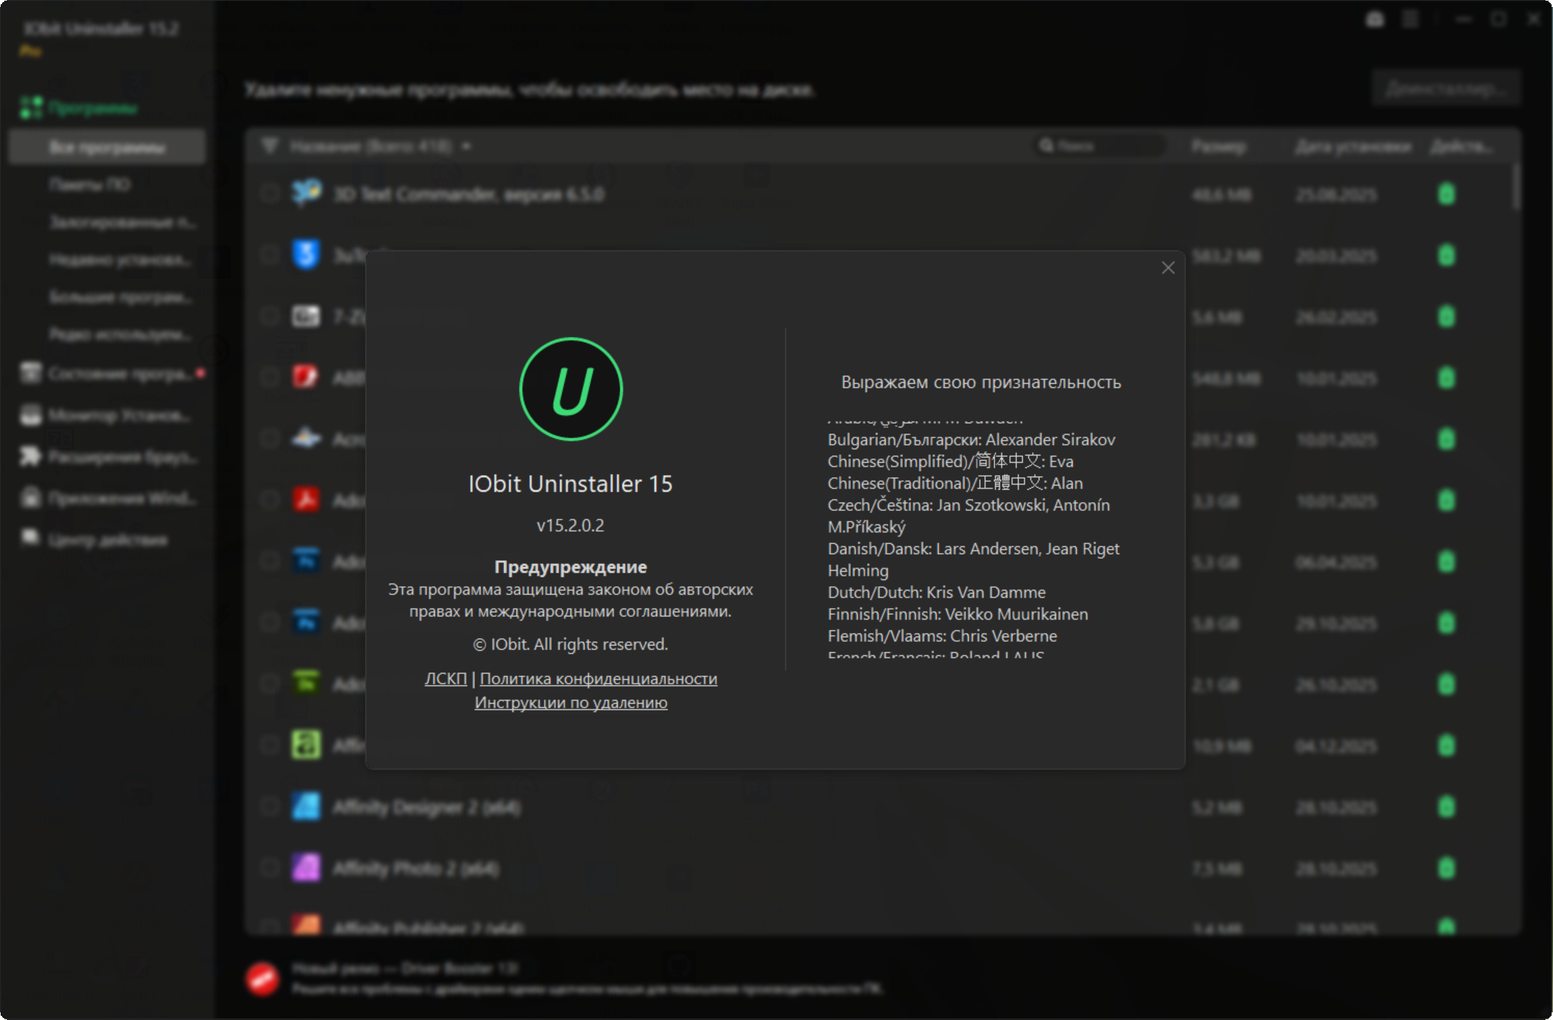This screenshot has width=1553, height=1020.
Task: Click the Предупреждение heading
Action: pyautogui.click(x=571, y=567)
